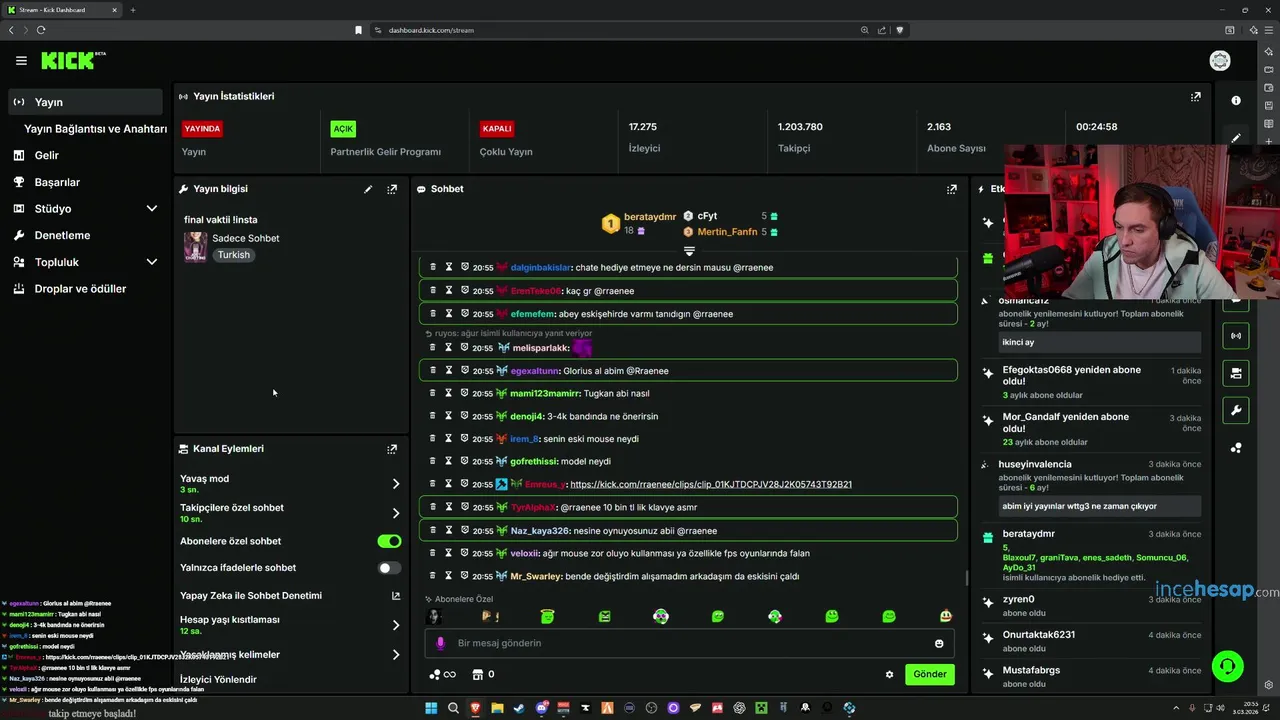This screenshot has height=720, width=1280.
Task: Open the emoji picker in message box
Action: point(939,643)
